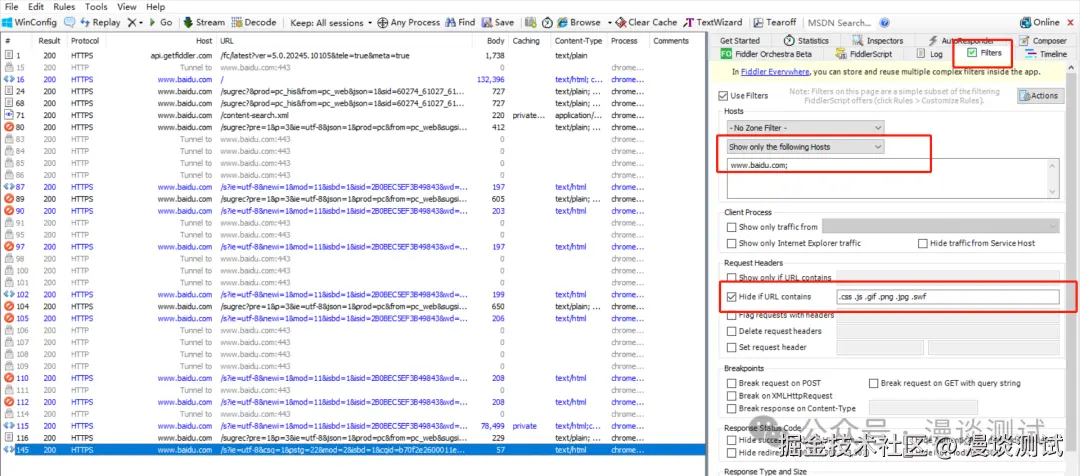The image size is (1080, 476).
Task: Click the blue help icon beside MSDN Search
Action: (x=884, y=23)
